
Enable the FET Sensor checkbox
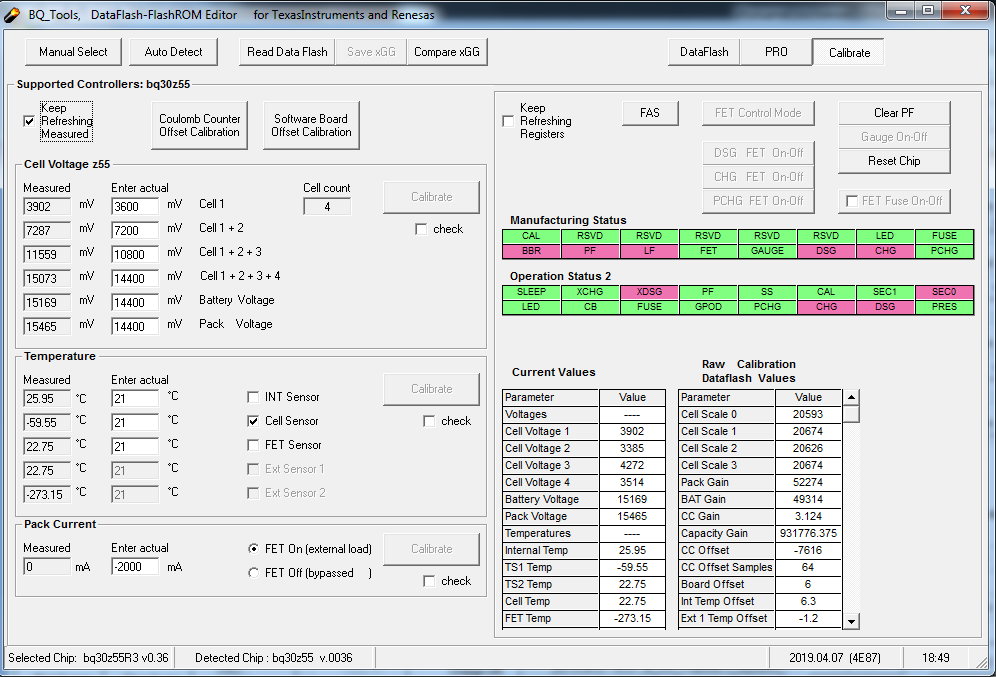253,445
